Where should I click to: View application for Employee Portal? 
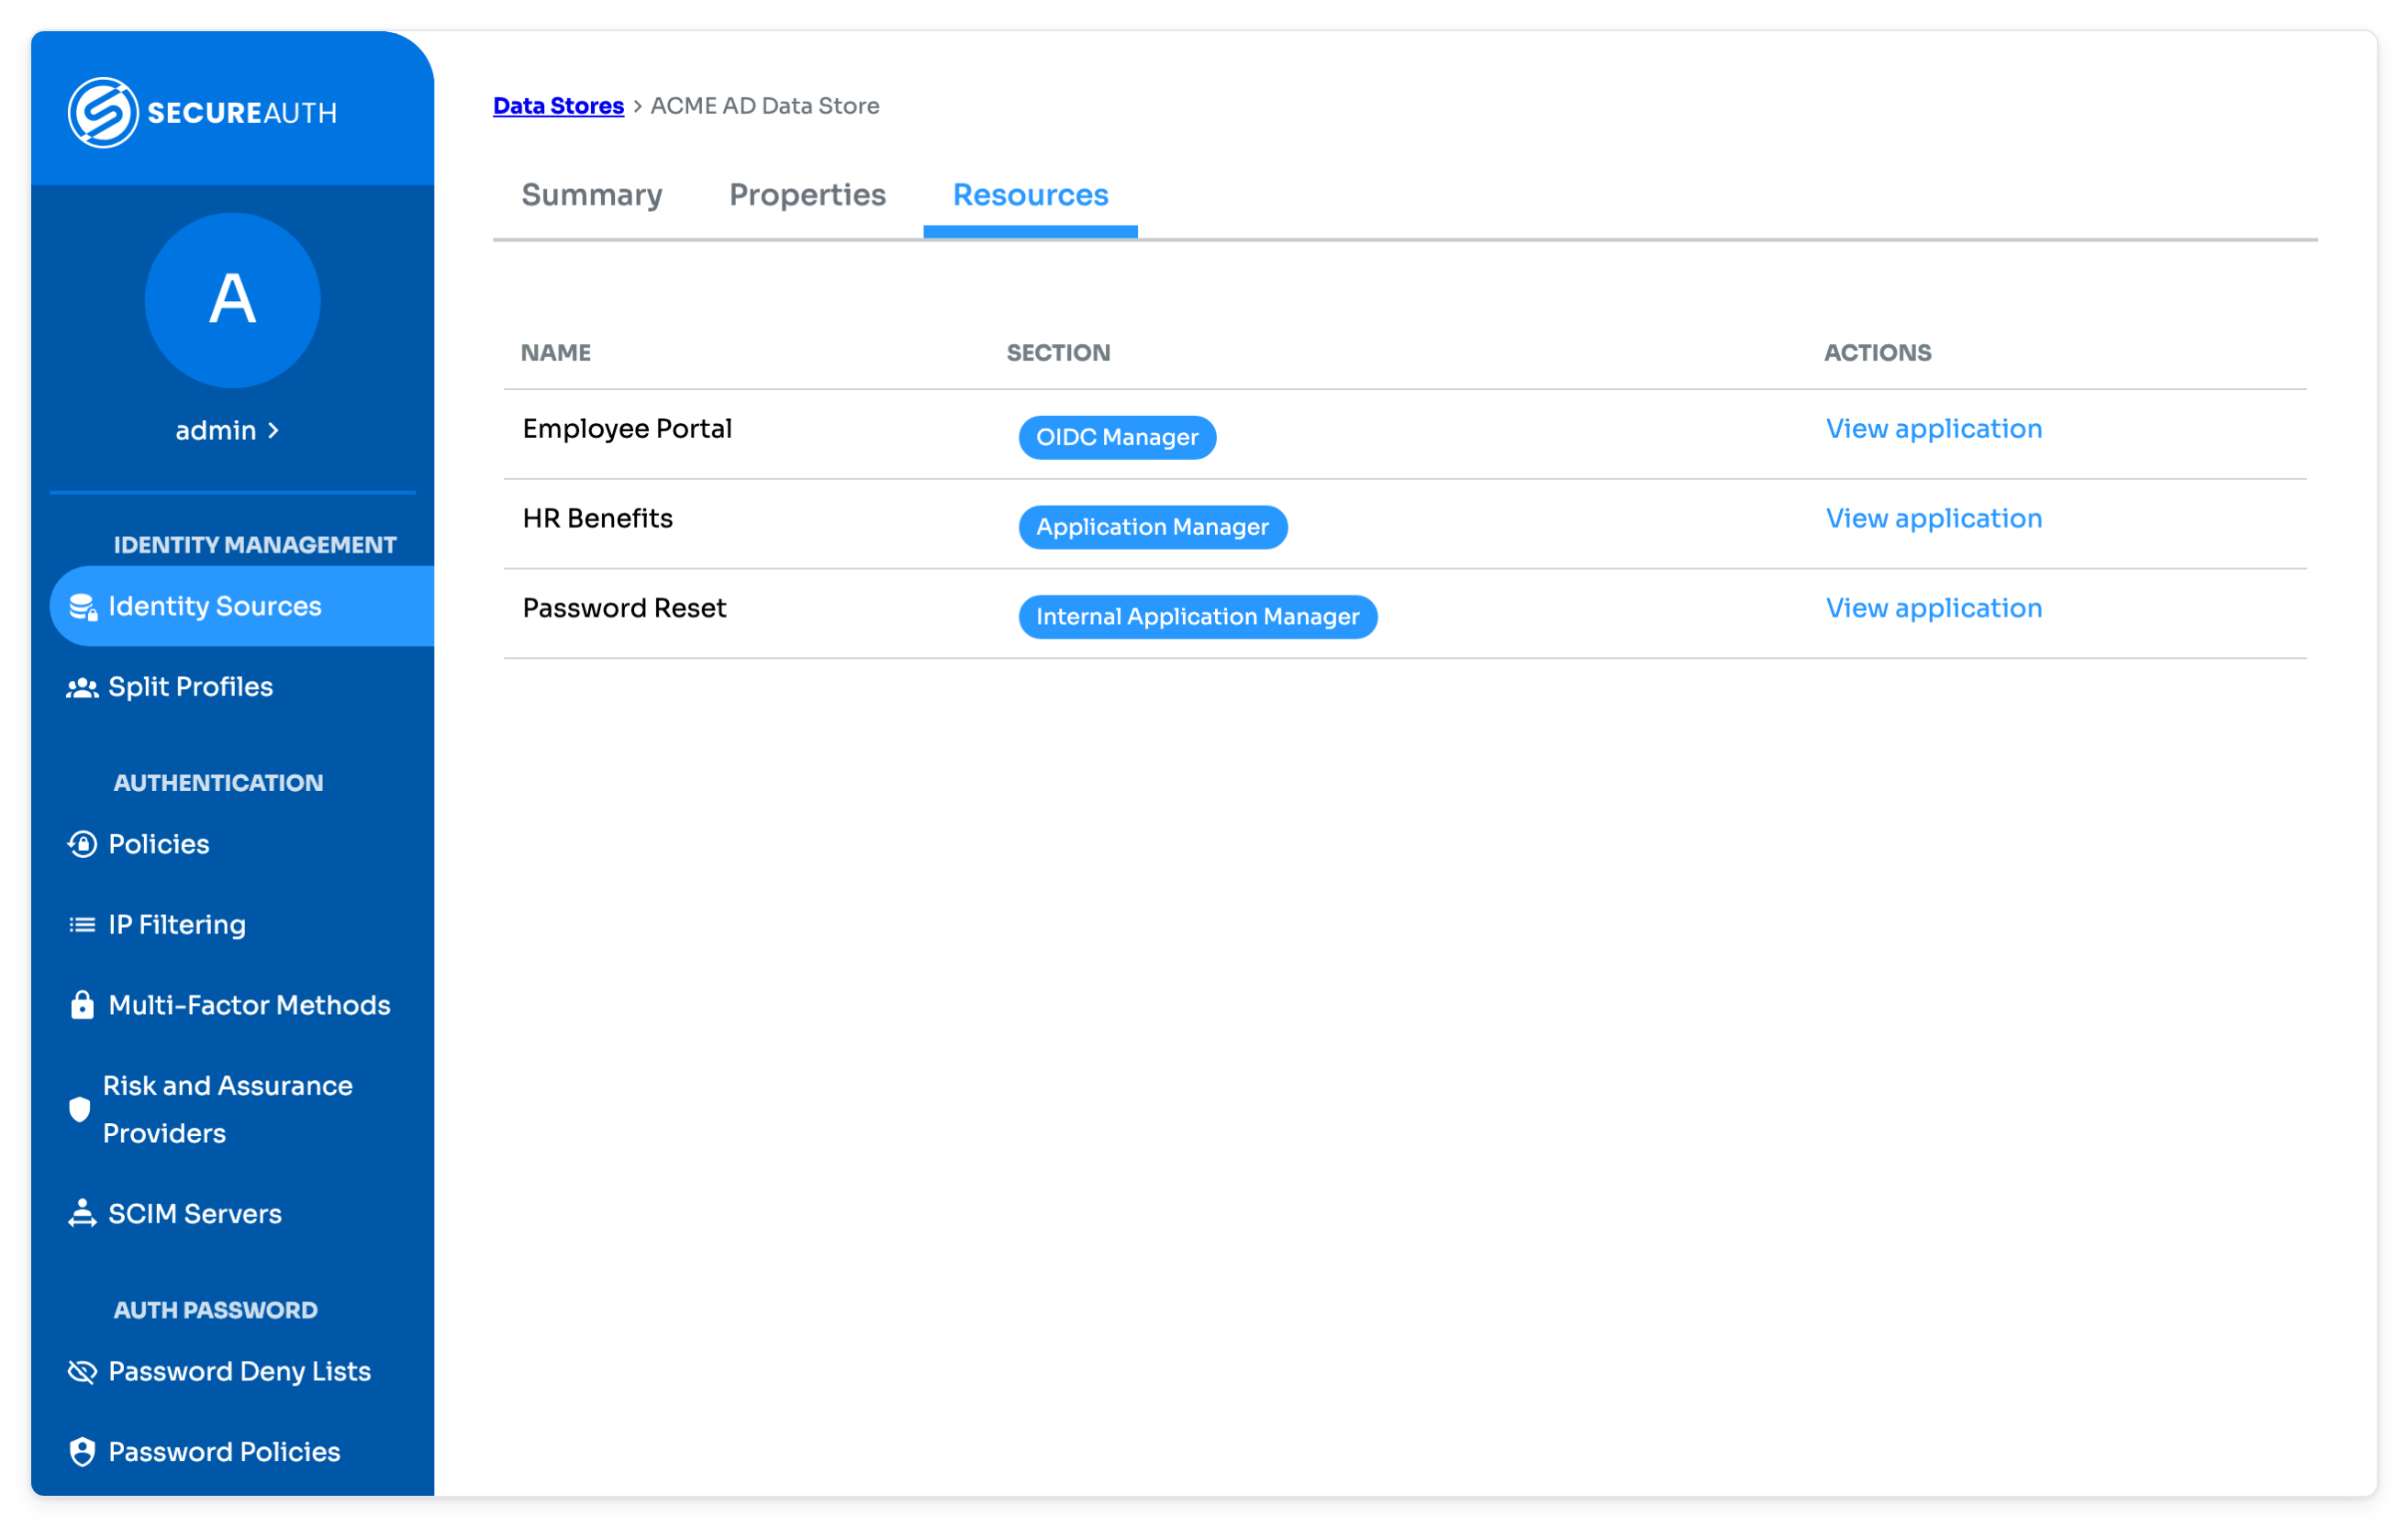click(1933, 429)
